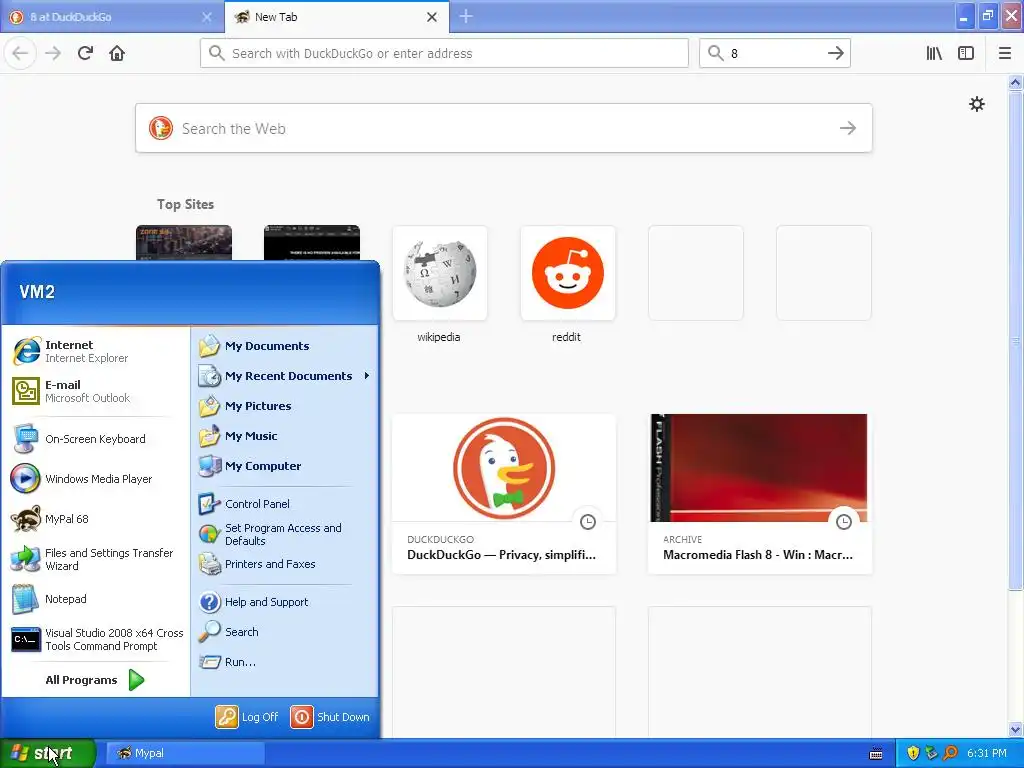This screenshot has height=768, width=1024.
Task: Open Set Program Access and Defaults
Action: point(285,534)
